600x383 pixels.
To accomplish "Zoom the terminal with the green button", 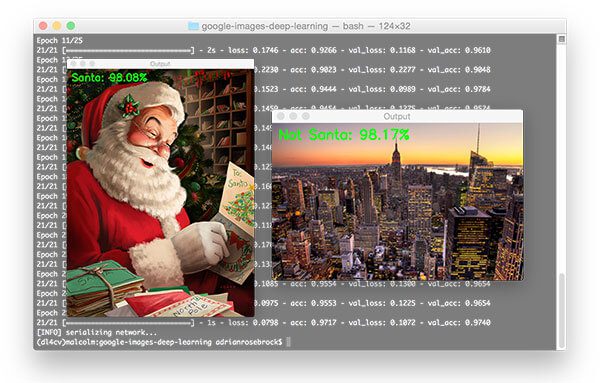I will point(70,26).
